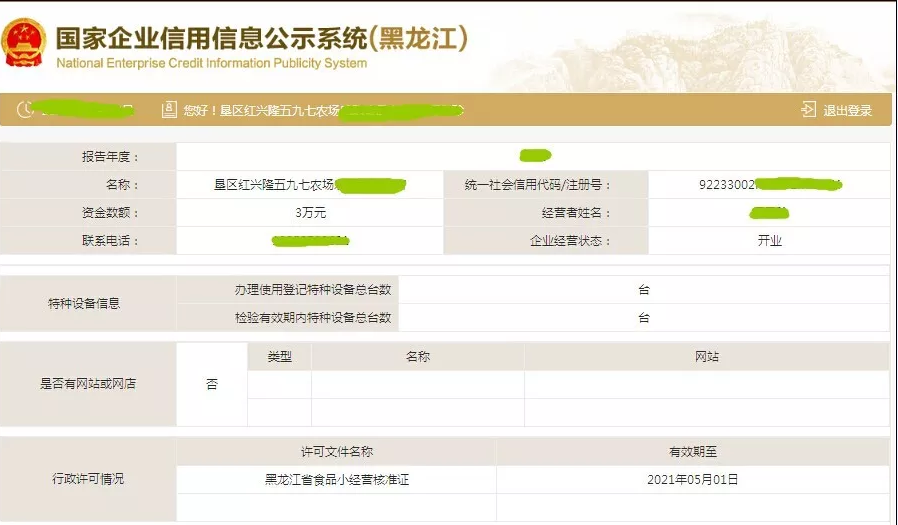
Task: Click the national emblem logo
Action: tap(23, 42)
